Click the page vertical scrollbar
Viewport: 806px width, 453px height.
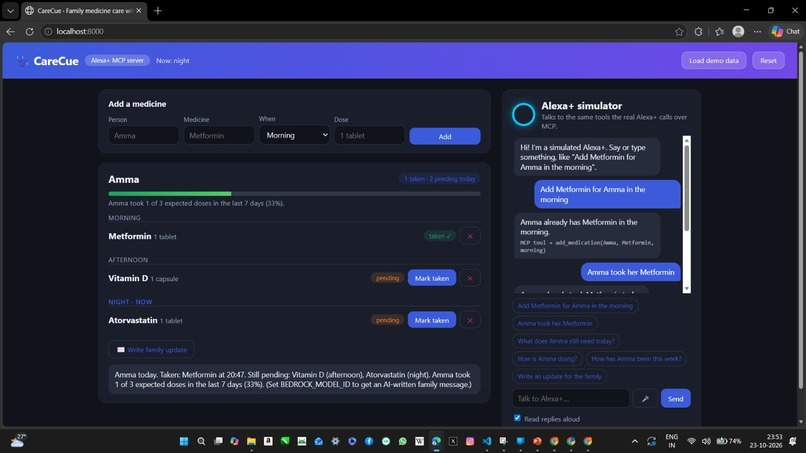pyautogui.click(x=801, y=221)
